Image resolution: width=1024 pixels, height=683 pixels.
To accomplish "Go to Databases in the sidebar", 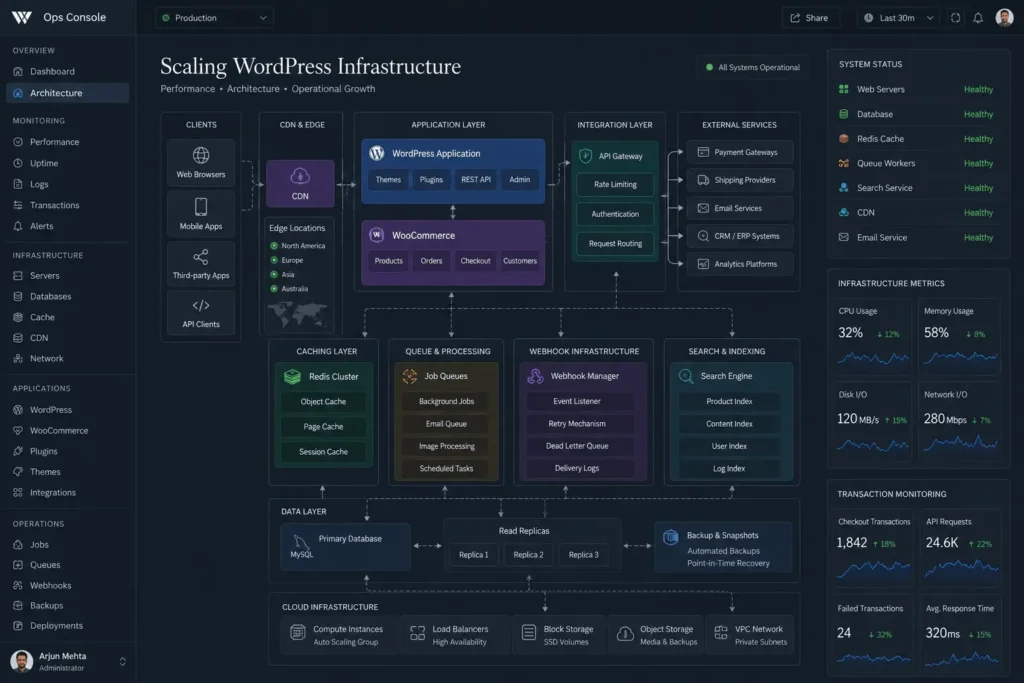I will point(67,296).
